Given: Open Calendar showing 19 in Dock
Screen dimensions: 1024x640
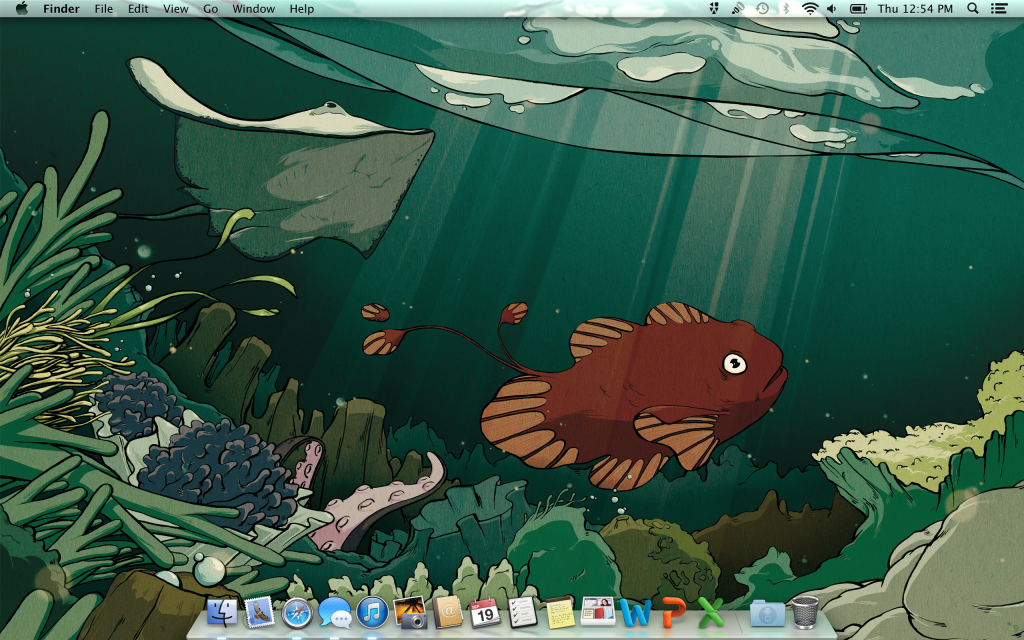Looking at the screenshot, I should [485, 613].
